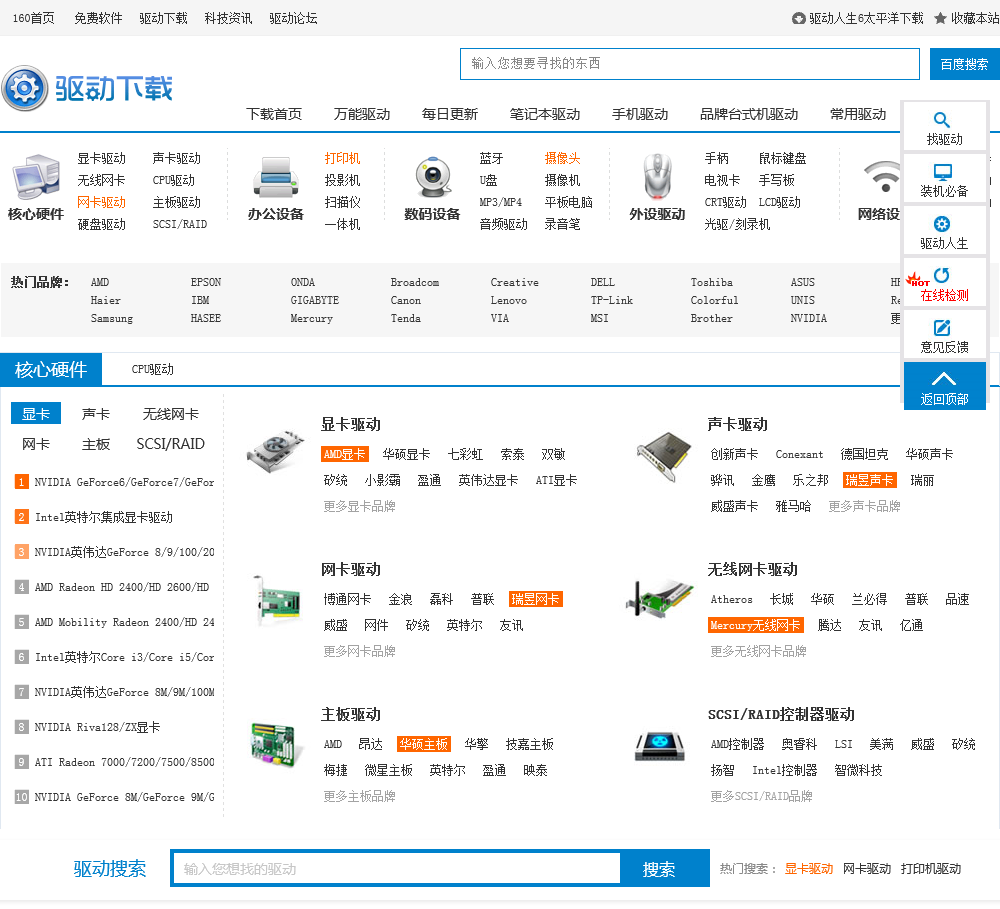This screenshot has width=1000, height=909.
Task: Open the AMD hot brand link
Action: tap(99, 282)
